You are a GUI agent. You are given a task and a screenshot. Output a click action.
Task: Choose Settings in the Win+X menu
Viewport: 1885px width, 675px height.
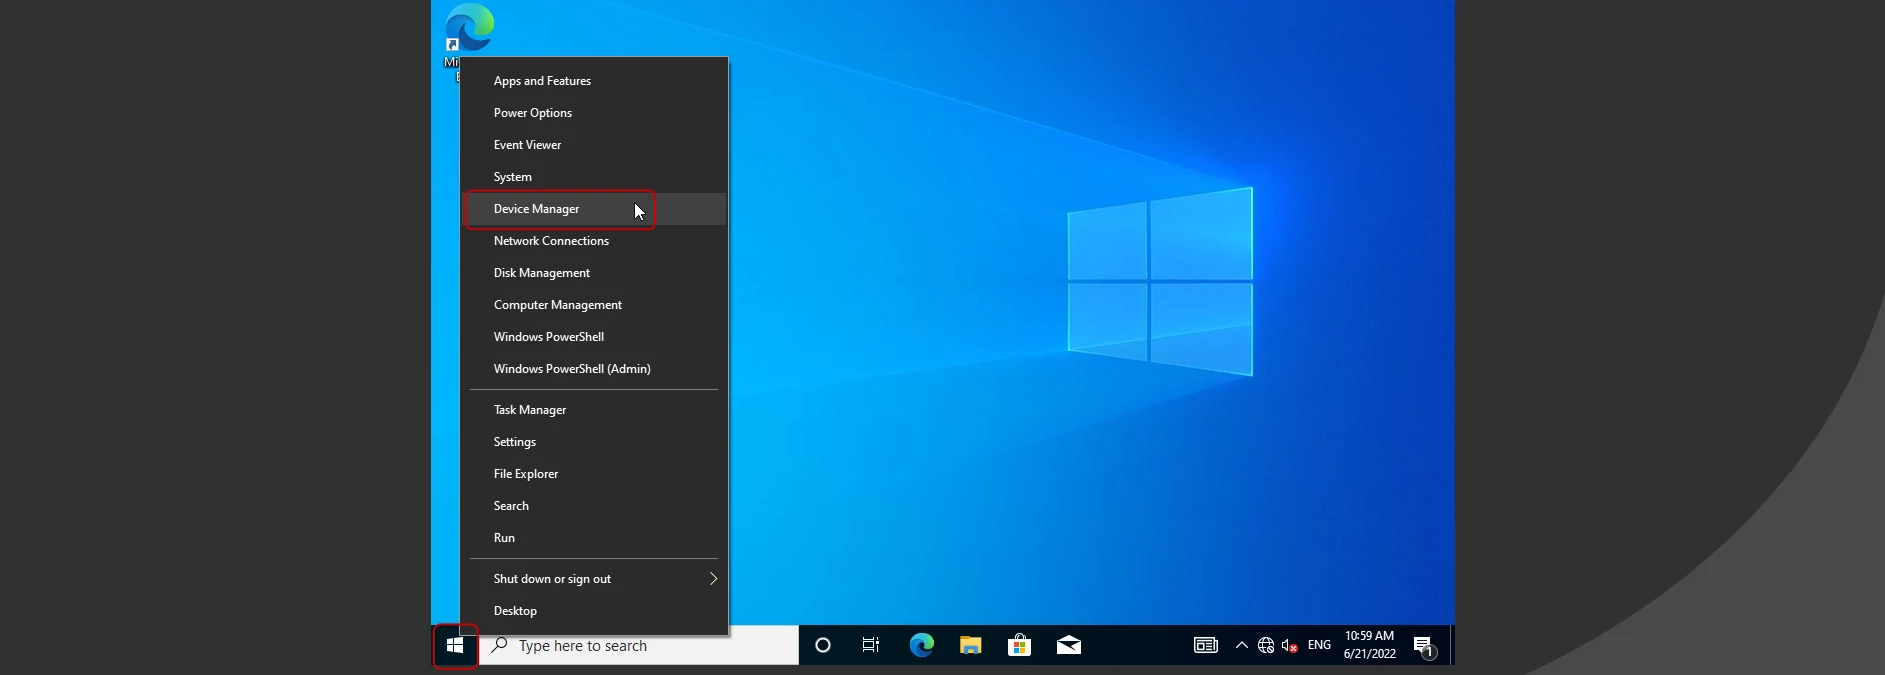594,442
